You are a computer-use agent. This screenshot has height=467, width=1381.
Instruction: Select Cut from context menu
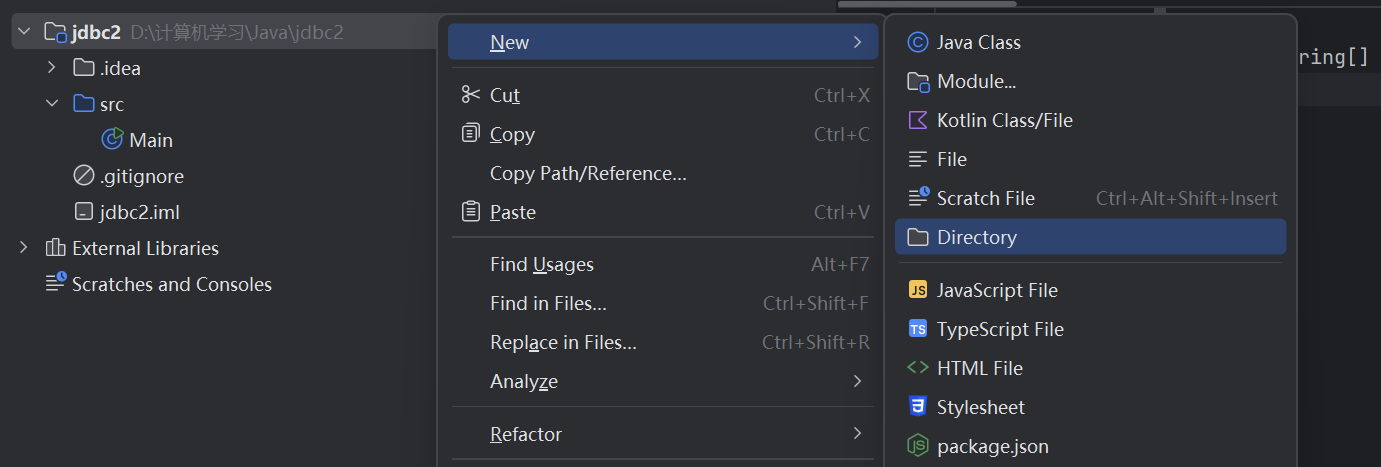[663, 95]
